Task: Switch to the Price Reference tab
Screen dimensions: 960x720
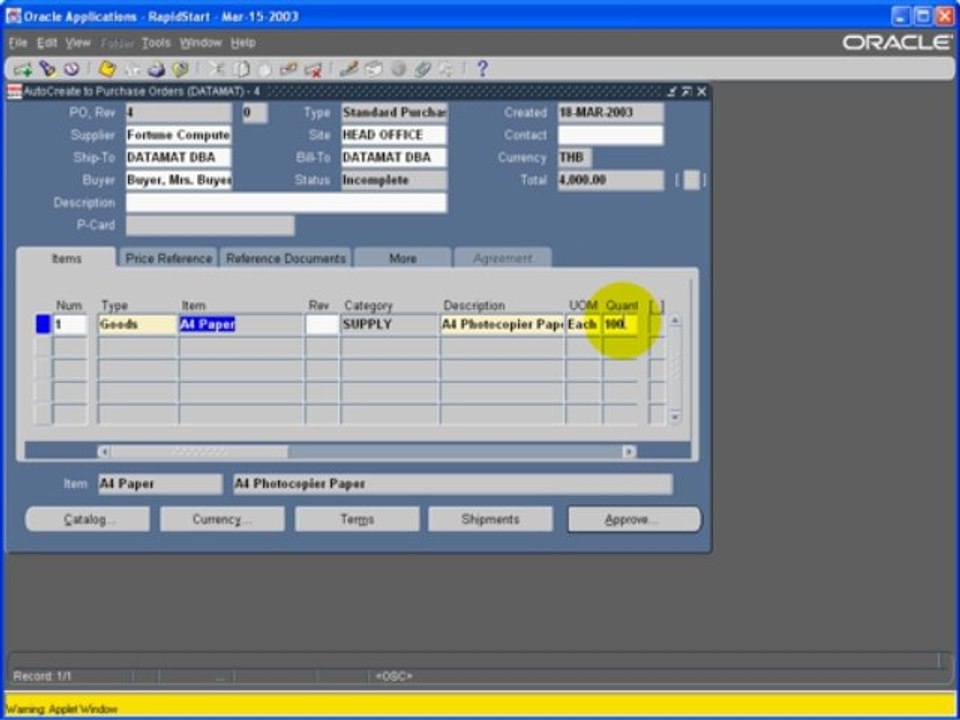Action: pyautogui.click(x=168, y=258)
